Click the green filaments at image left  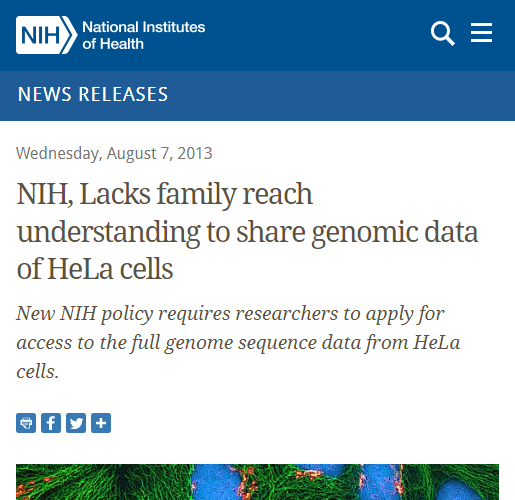(x=100, y=482)
